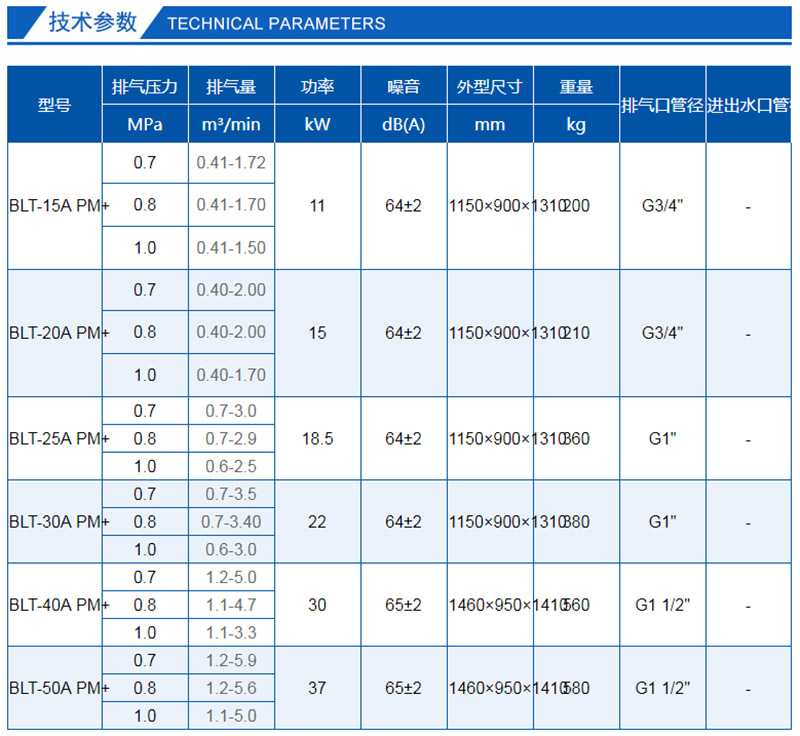This screenshot has width=800, height=736.
Task: Click the 18.5 kW power cell
Action: pos(317,438)
